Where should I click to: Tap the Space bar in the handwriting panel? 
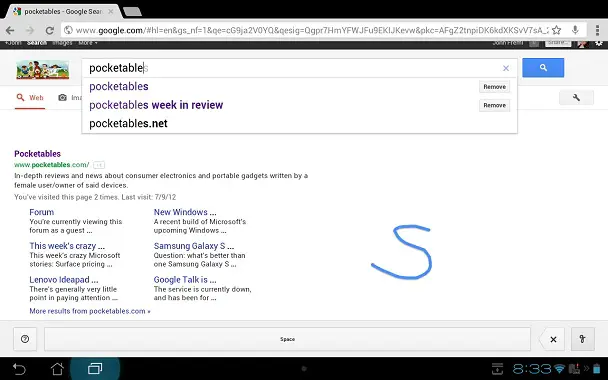coord(287,339)
